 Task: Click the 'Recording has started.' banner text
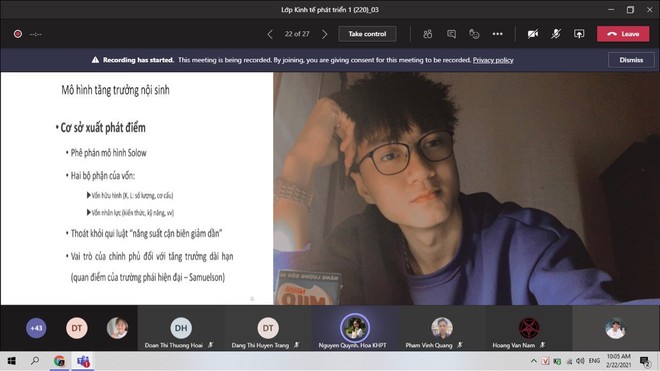[x=138, y=60]
